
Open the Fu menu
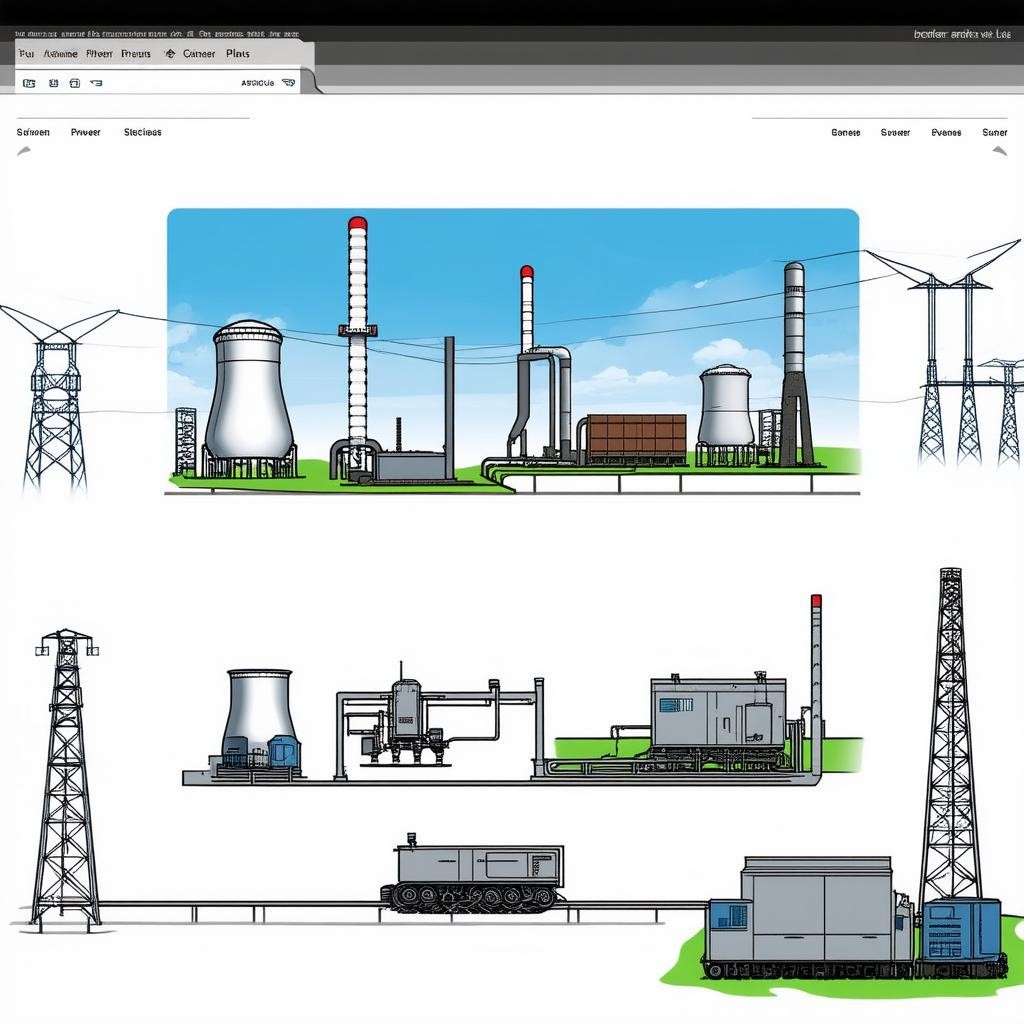pos(25,54)
